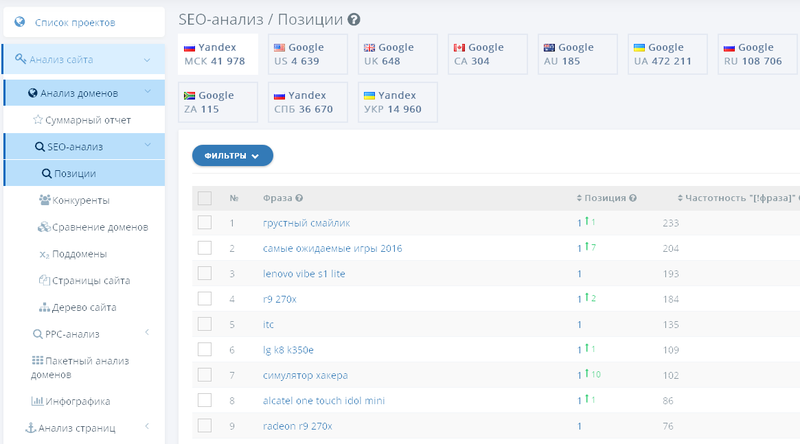The width and height of the screenshot is (800, 444).
Task: Open the Список проектов link
Action: [75, 22]
